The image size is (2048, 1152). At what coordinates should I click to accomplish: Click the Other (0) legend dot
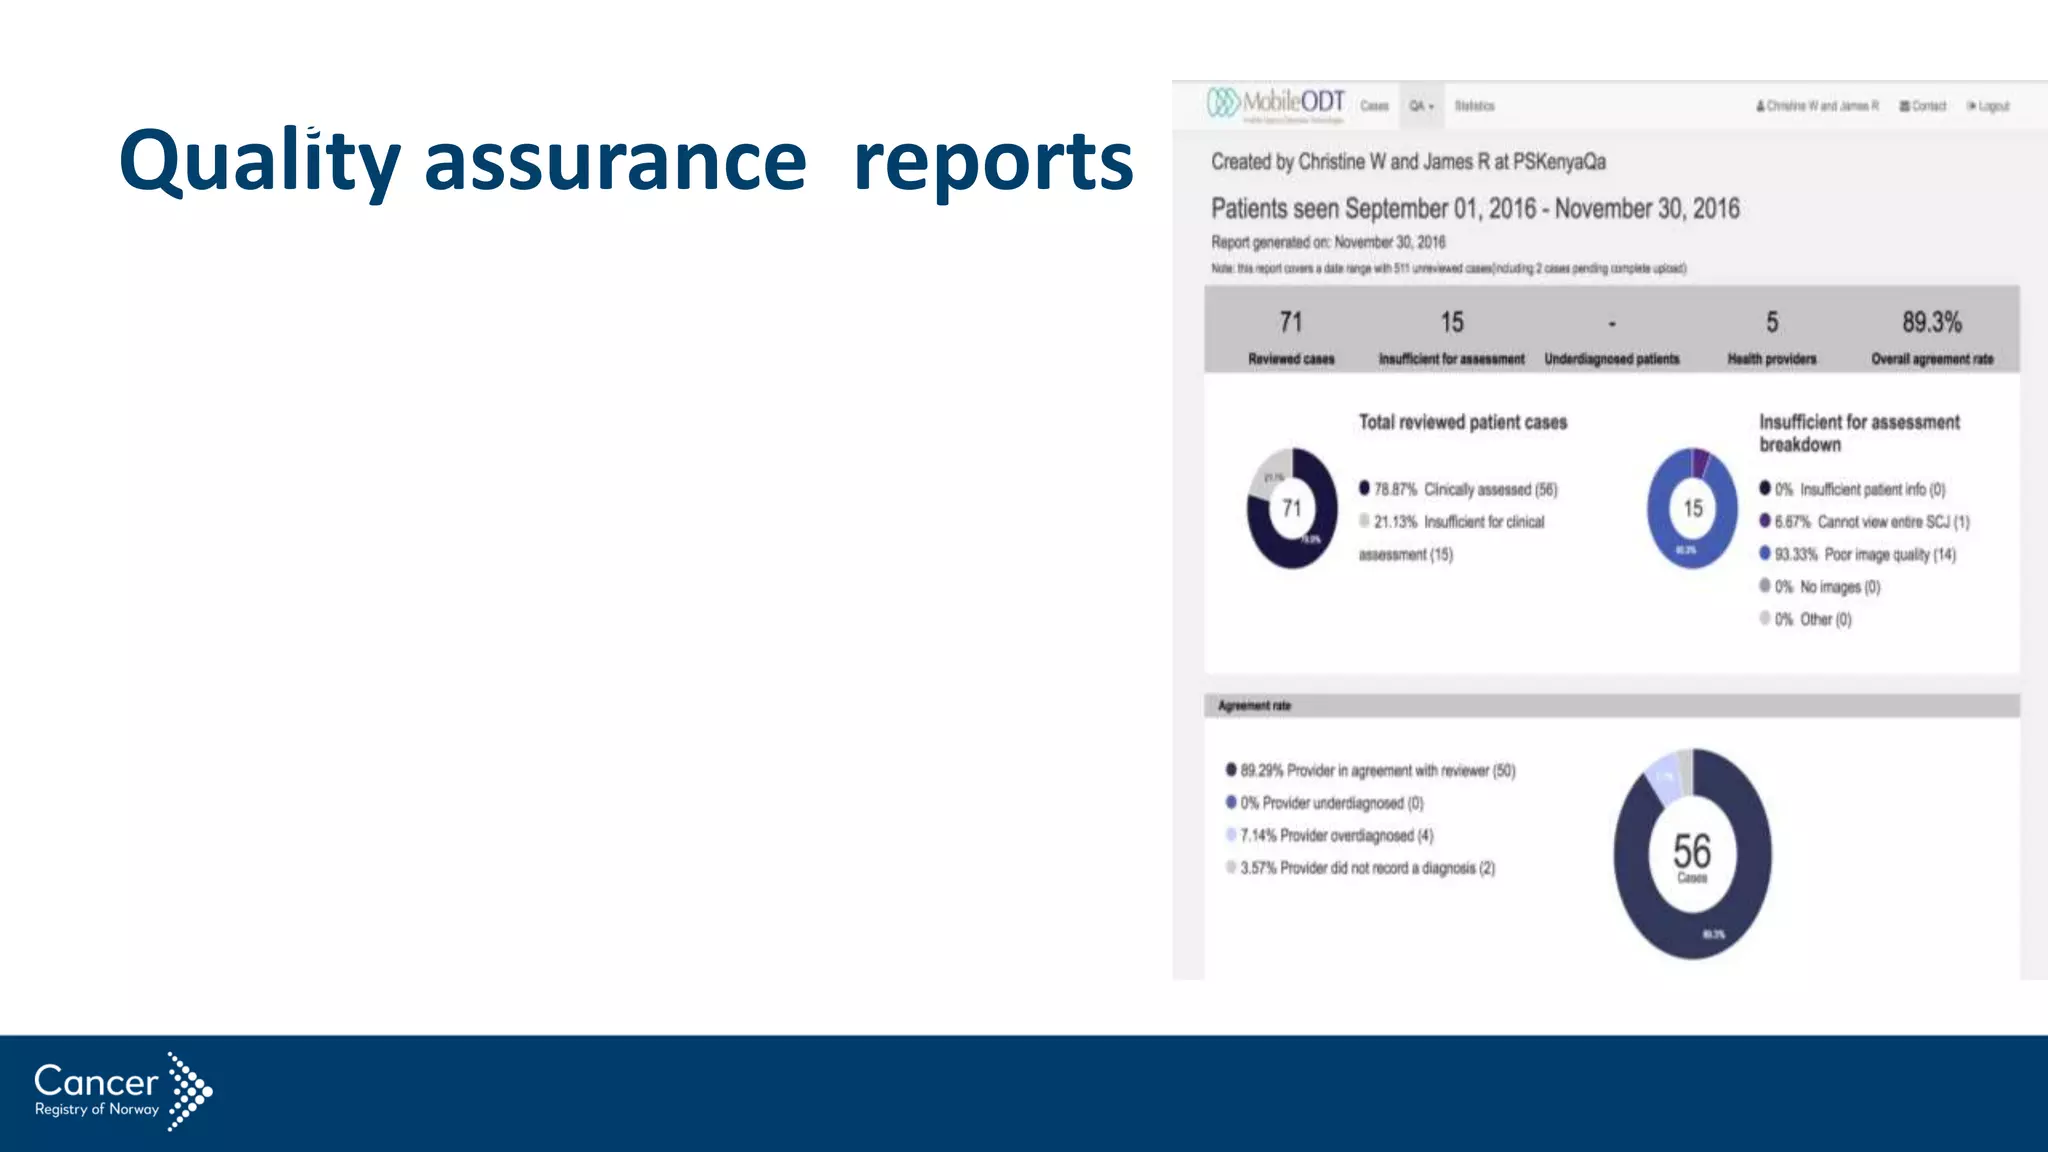tap(1765, 618)
